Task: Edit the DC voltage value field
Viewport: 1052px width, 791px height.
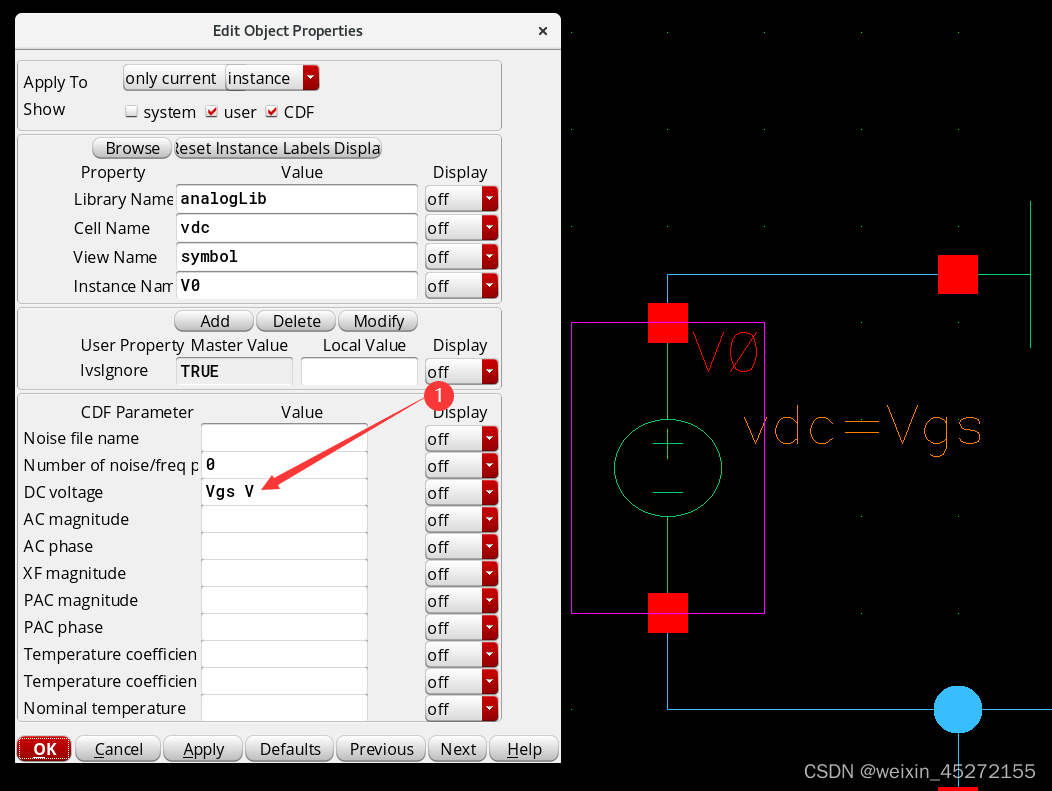Action: pos(284,492)
